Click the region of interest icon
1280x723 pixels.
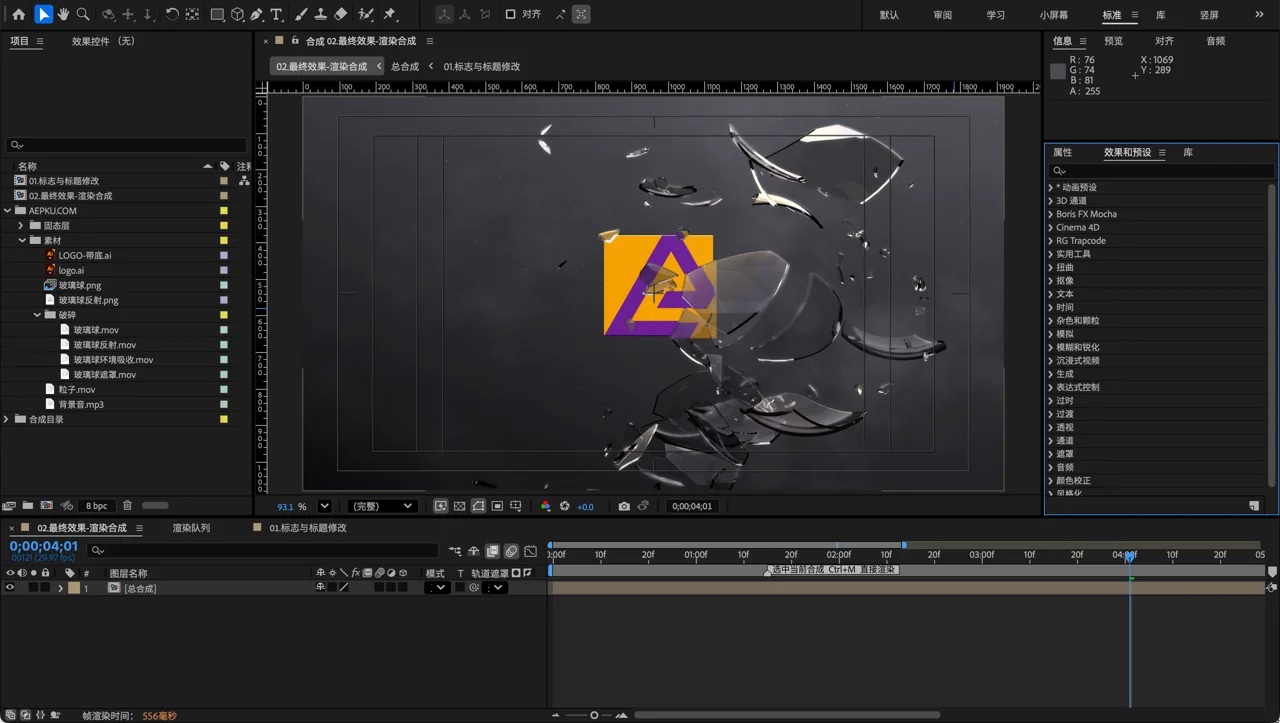[497, 506]
